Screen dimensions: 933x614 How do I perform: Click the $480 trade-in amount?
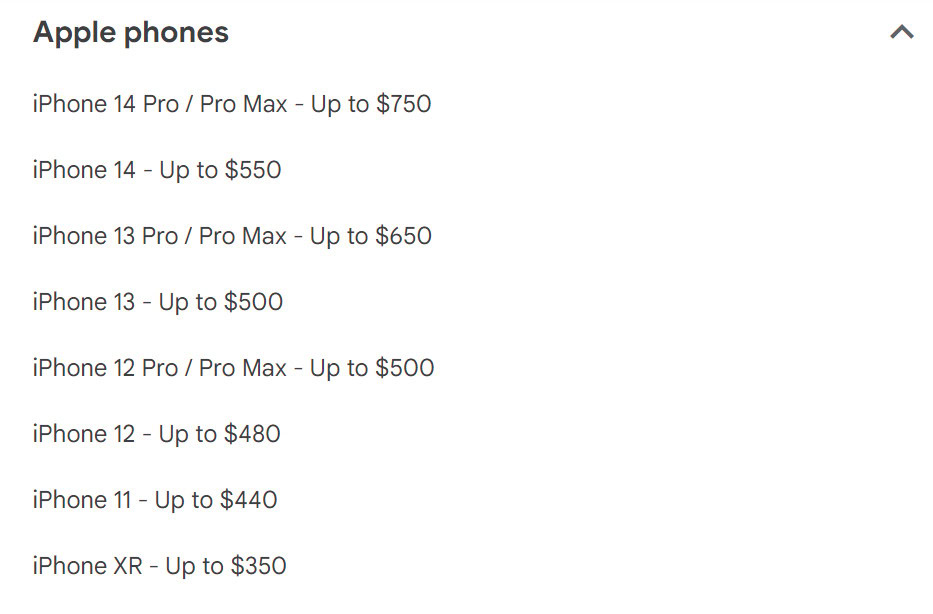click(x=252, y=434)
